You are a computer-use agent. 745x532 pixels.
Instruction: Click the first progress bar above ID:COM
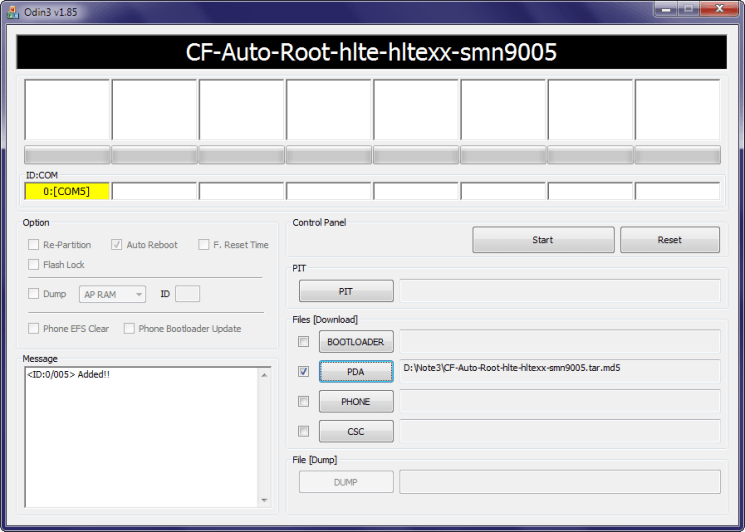(x=67, y=155)
